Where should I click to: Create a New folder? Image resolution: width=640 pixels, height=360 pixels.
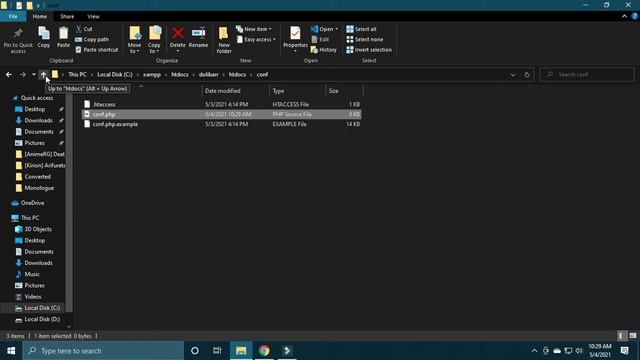coord(224,40)
